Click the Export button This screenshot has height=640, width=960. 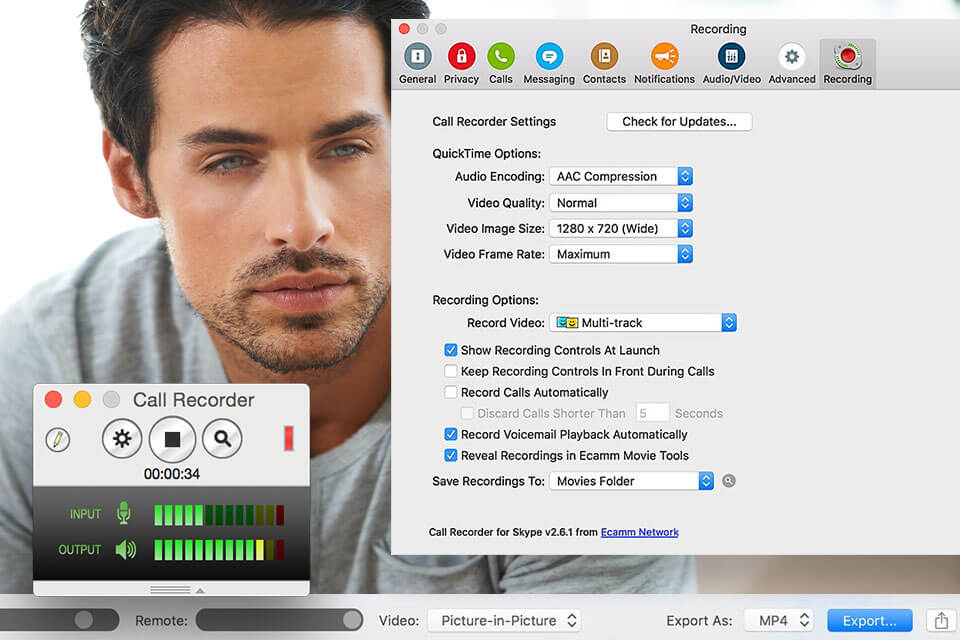point(869,620)
